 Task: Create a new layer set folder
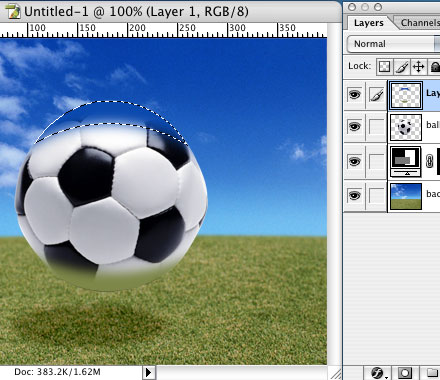point(432,372)
